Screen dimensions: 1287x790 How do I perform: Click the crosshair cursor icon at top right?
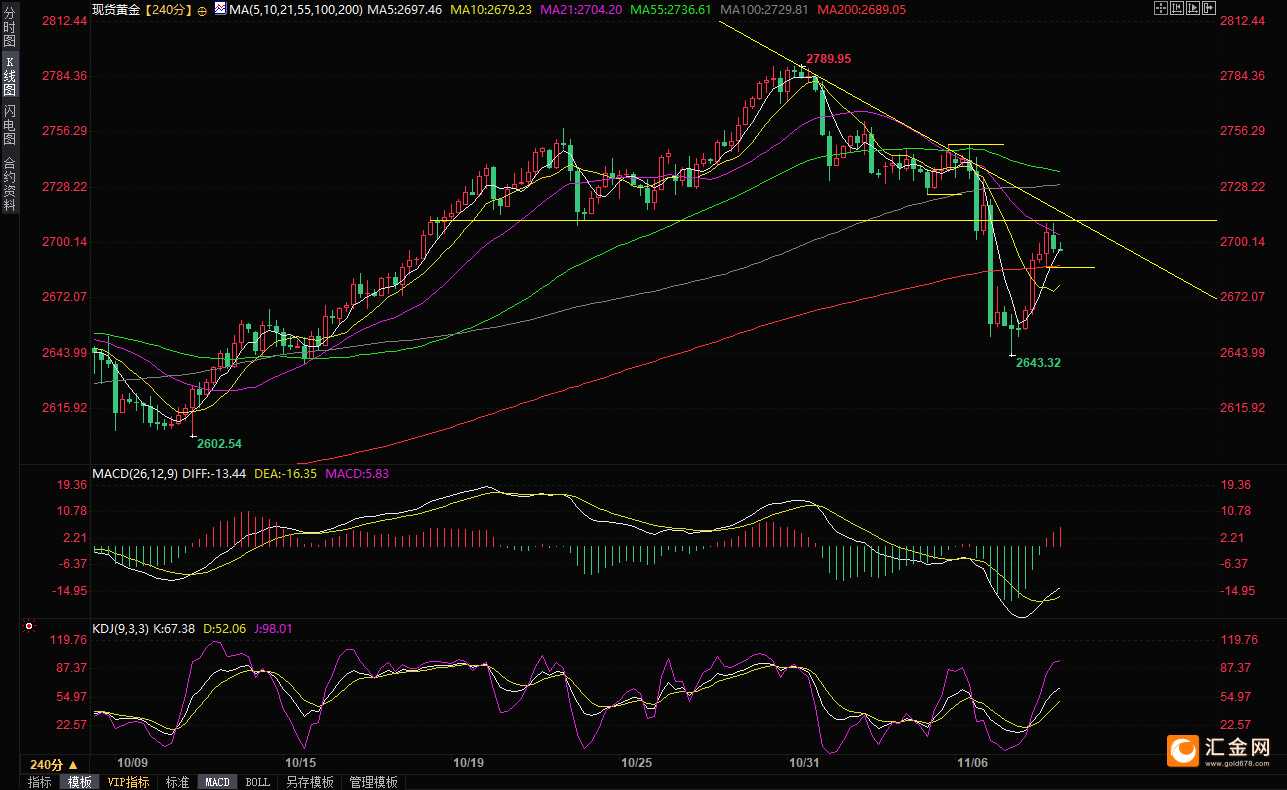[x=1161, y=8]
